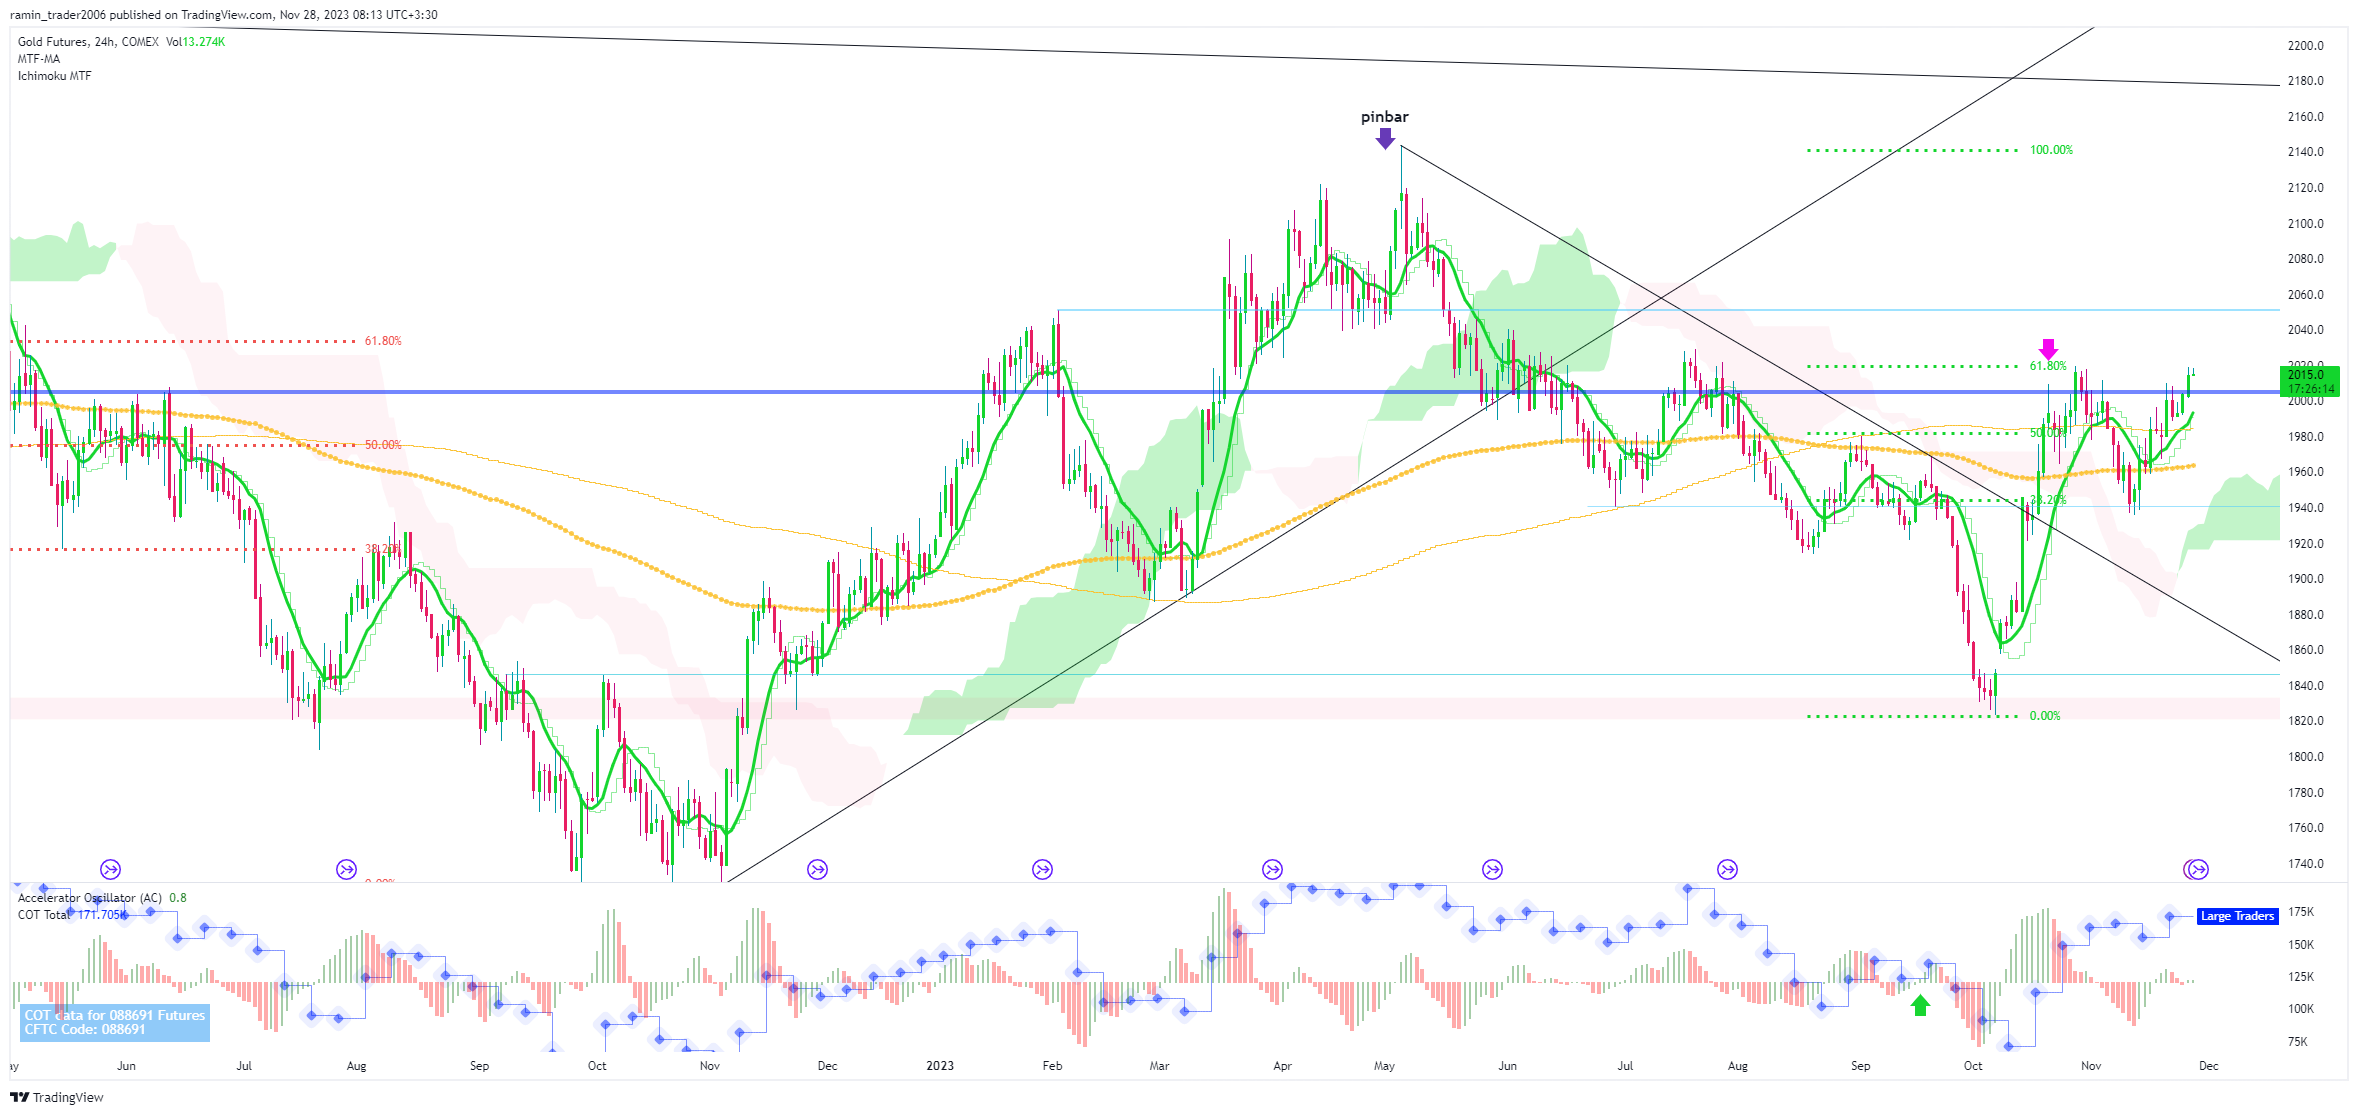Click the Feb label on time axis
2358x1115 pixels.
pos(1052,1066)
